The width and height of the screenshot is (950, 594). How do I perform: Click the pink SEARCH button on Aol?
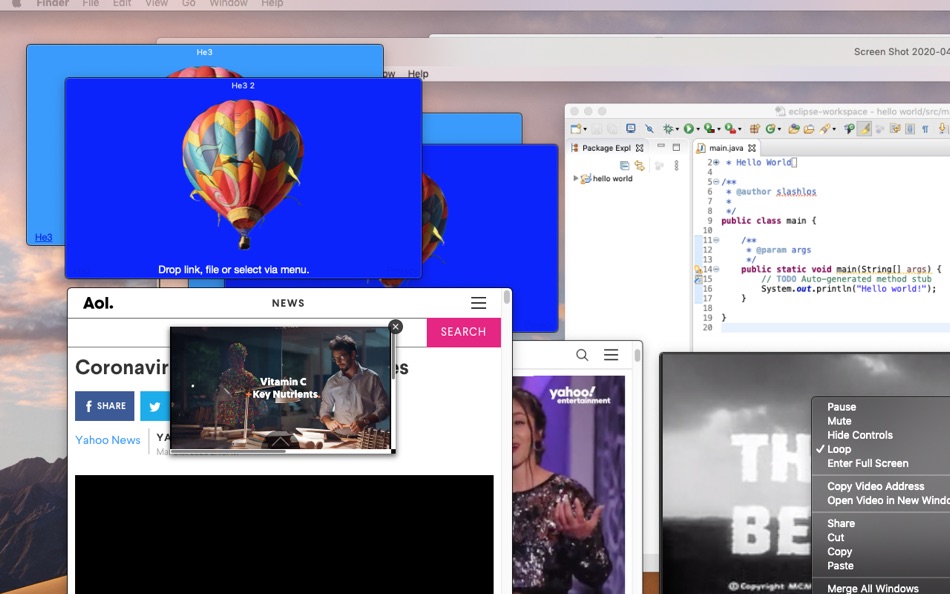pyautogui.click(x=463, y=332)
